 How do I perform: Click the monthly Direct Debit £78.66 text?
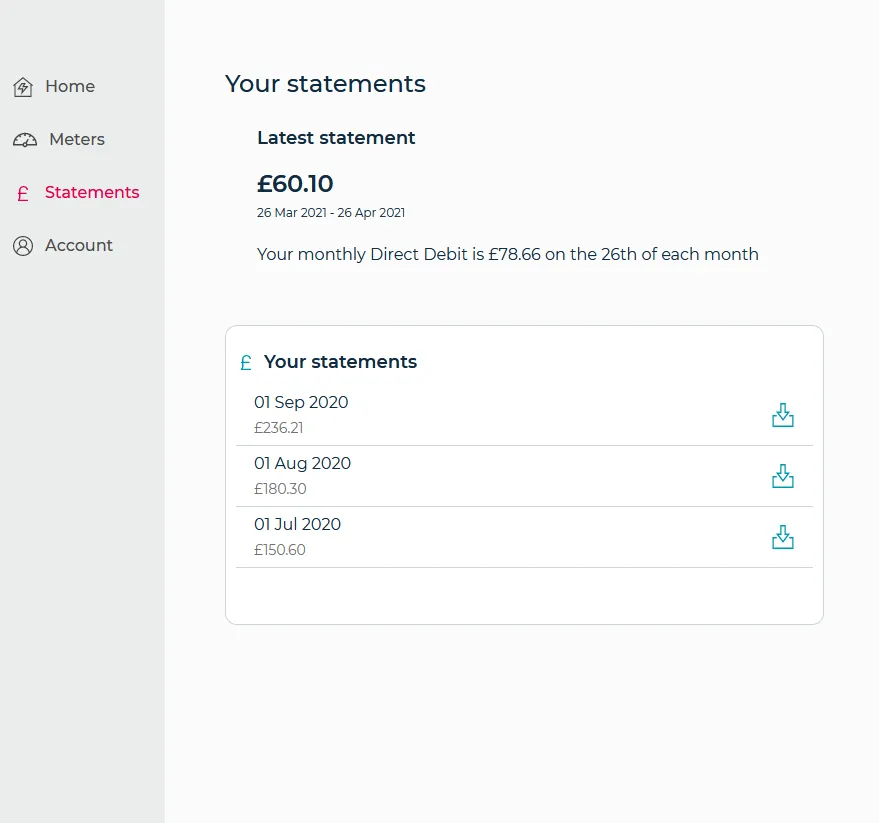coord(507,255)
